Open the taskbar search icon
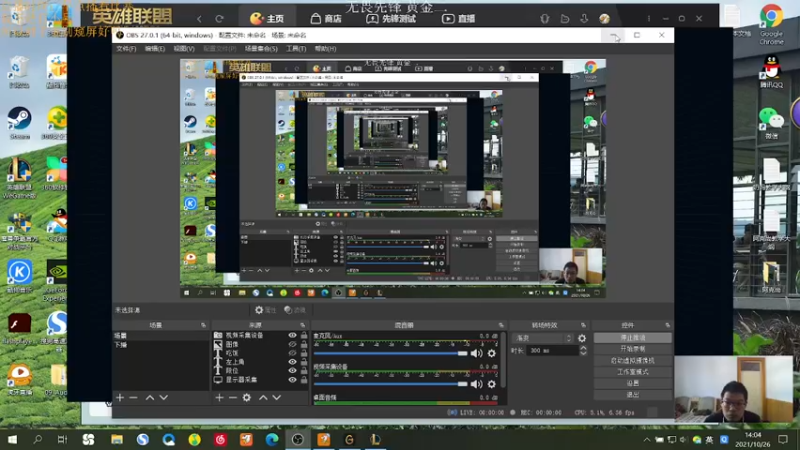 (37, 439)
